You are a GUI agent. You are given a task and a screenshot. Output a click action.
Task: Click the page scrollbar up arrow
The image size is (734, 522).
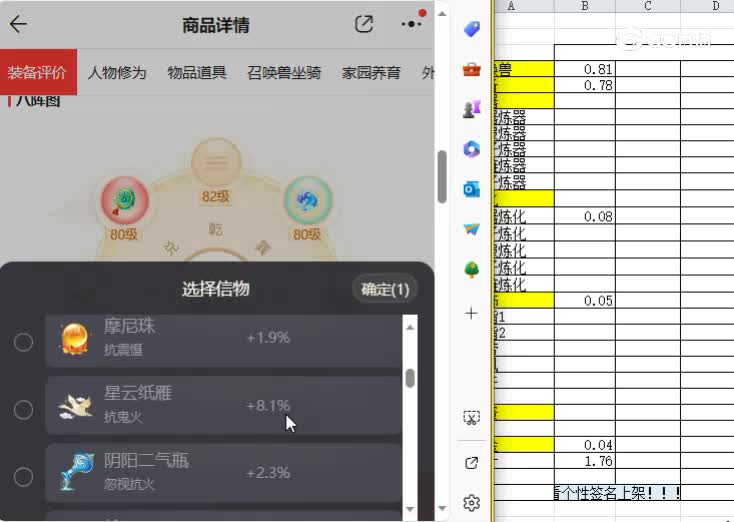tap(442, 14)
